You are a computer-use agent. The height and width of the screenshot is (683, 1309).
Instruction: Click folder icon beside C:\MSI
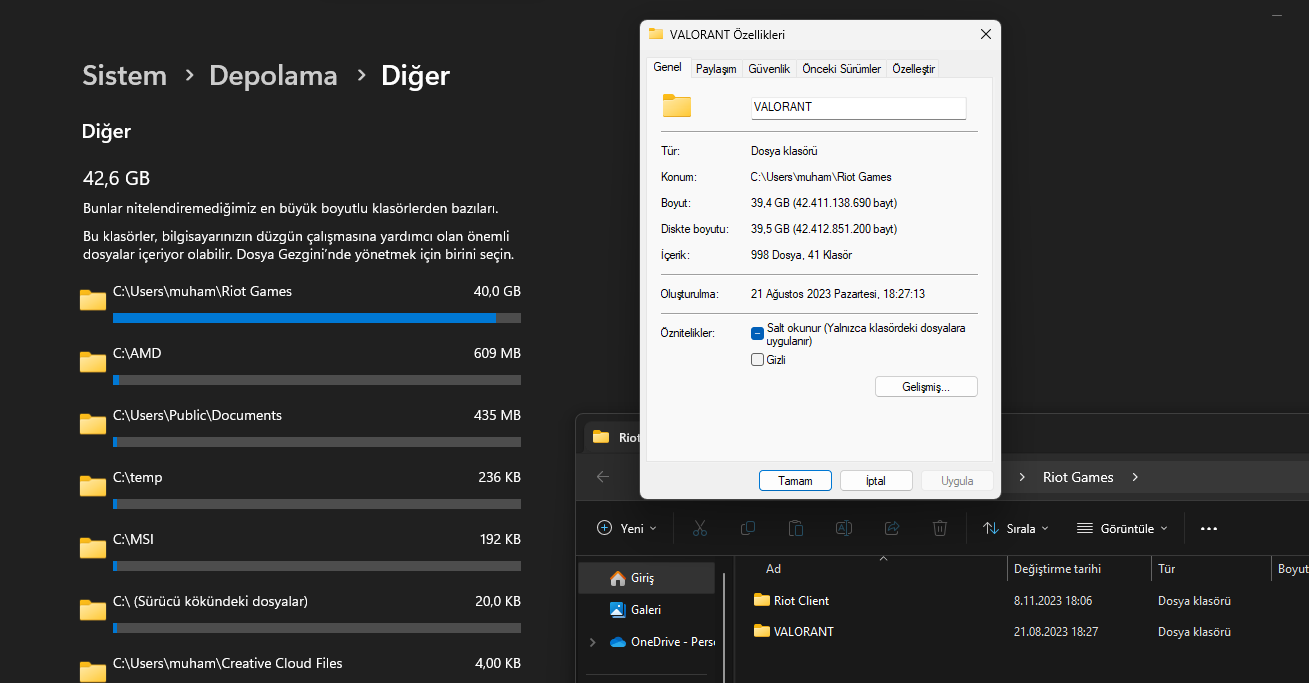(93, 548)
